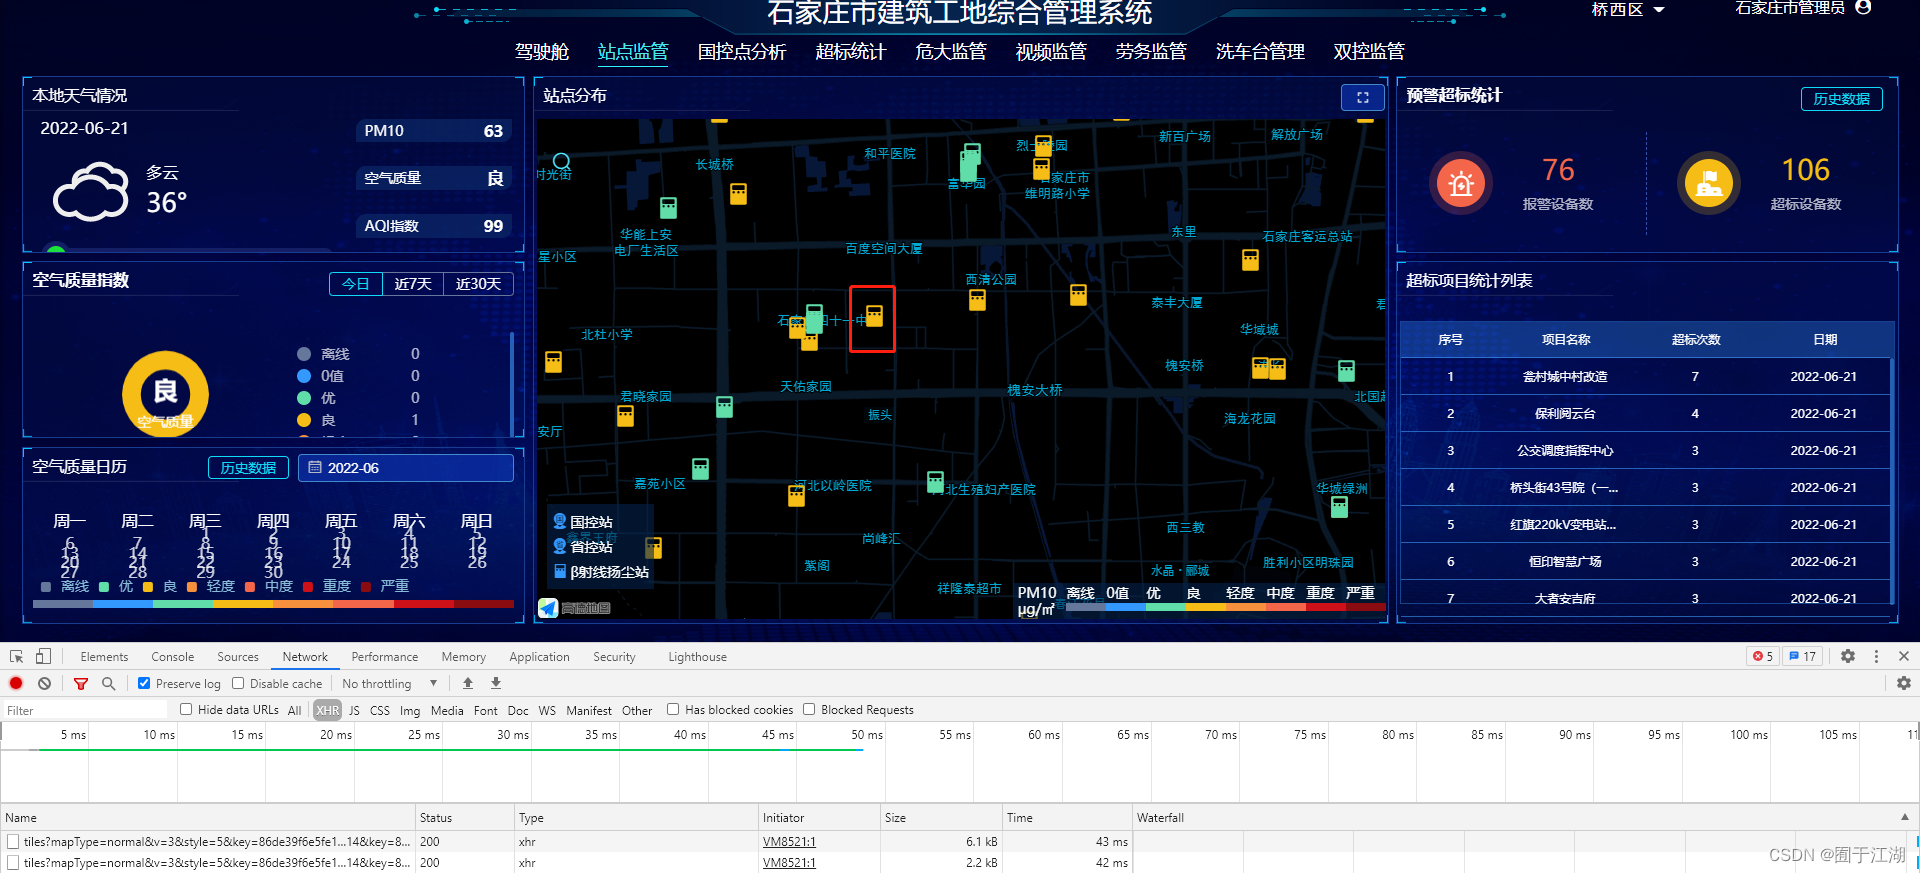This screenshot has width=1920, height=873.
Task: Open the 国控点分析 navigation tab
Action: (x=742, y=52)
